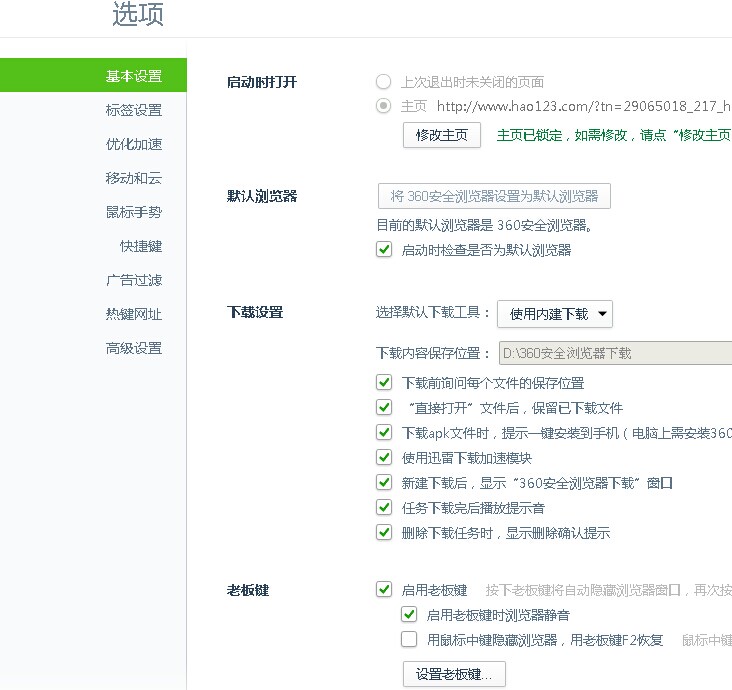
Task: Disable 使用迅雷下载加速模块 checkbox
Action: coord(384,457)
